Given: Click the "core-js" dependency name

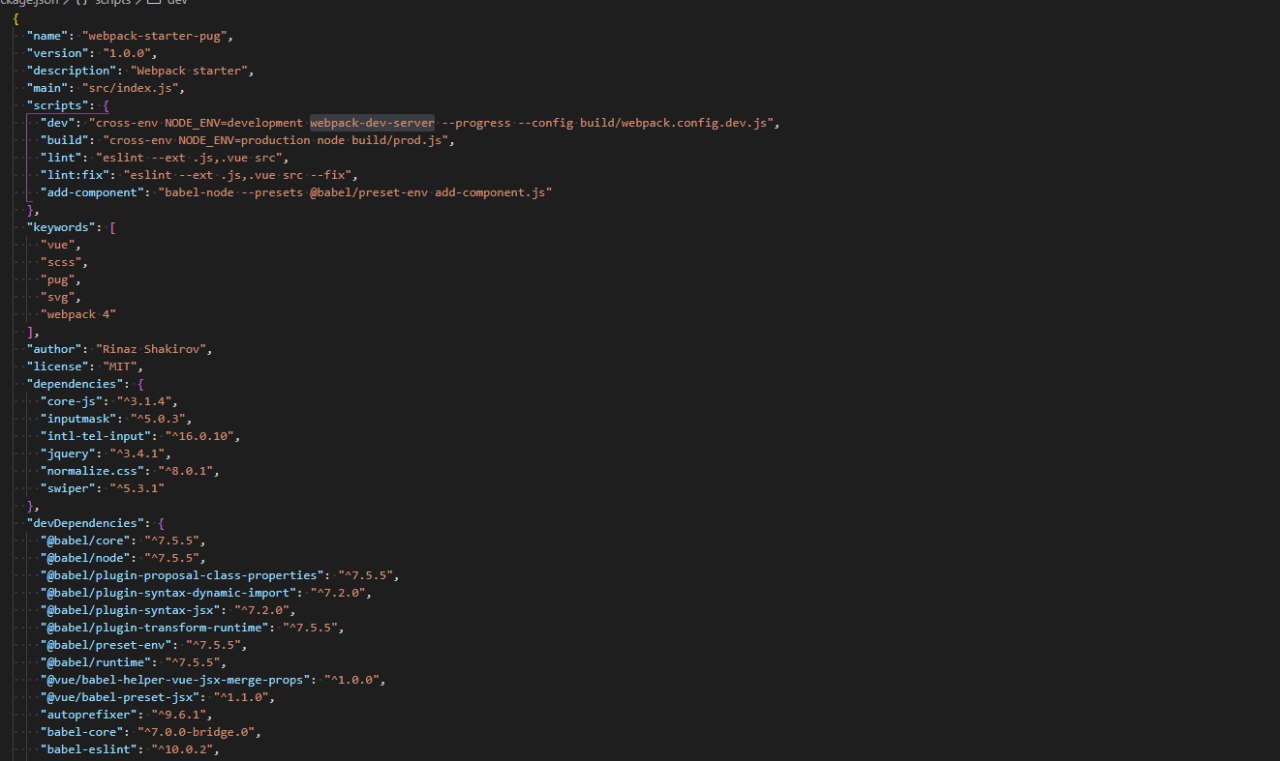Looking at the screenshot, I should (x=74, y=401).
